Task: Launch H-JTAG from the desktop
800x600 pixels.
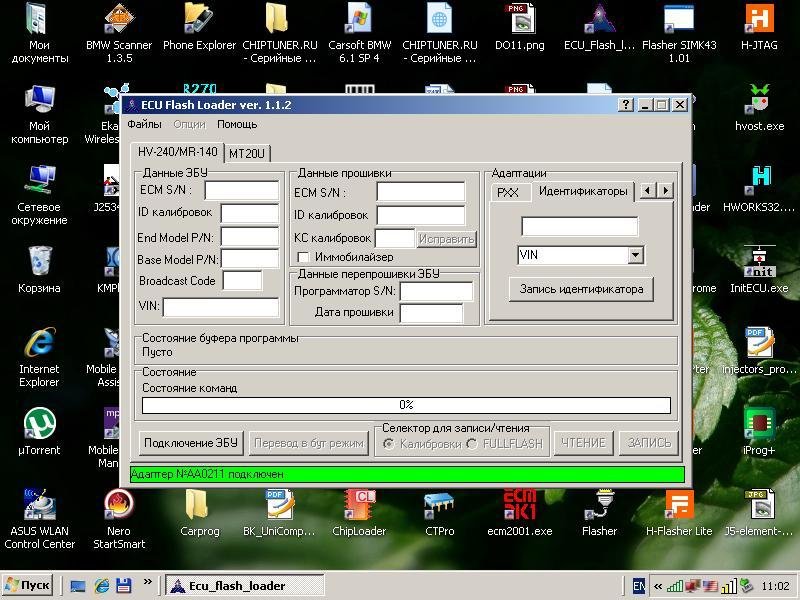Action: (x=760, y=20)
